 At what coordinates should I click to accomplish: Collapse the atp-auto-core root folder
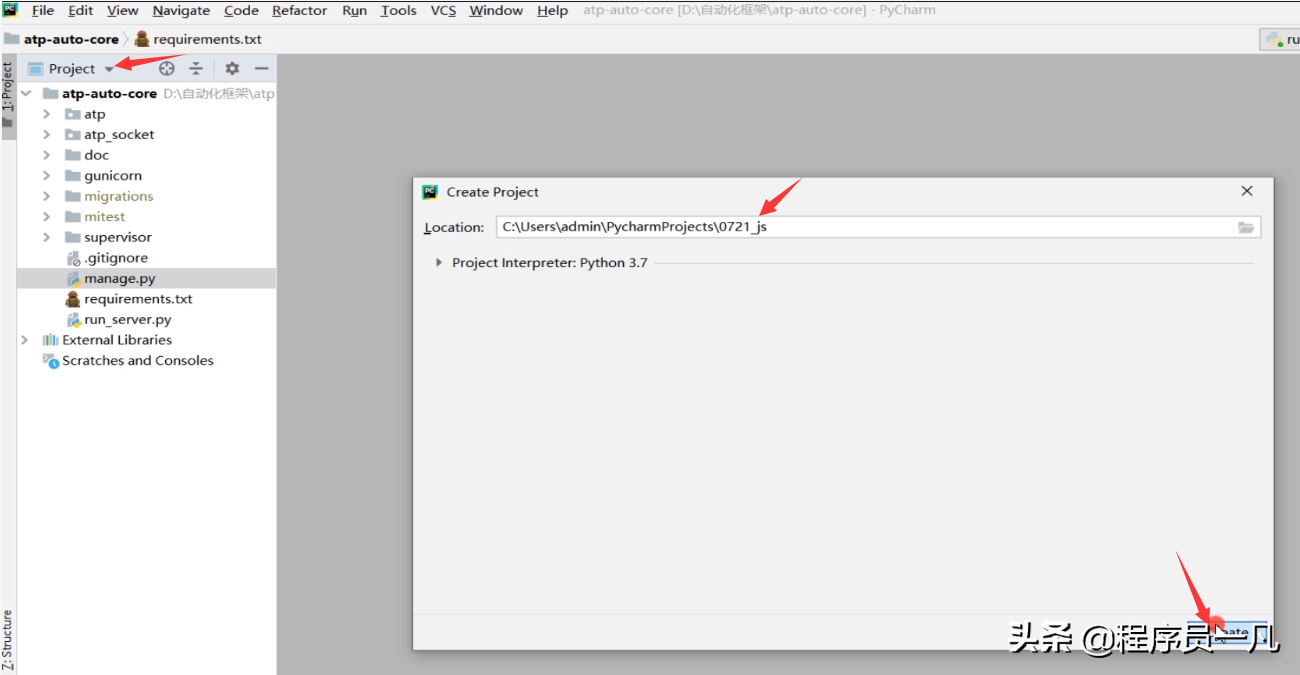25,93
